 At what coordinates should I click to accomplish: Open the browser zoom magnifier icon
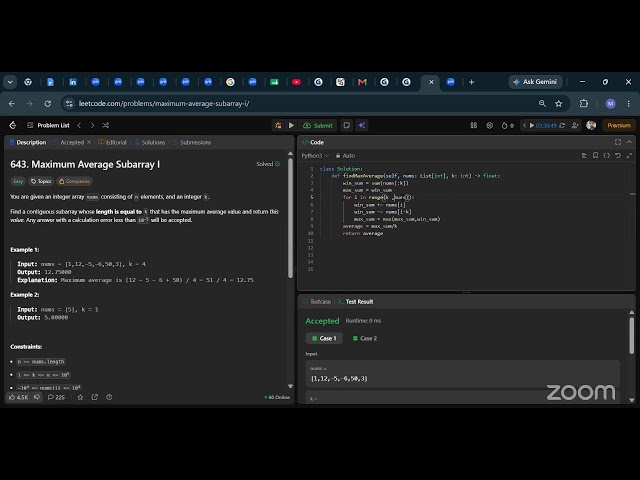542,104
